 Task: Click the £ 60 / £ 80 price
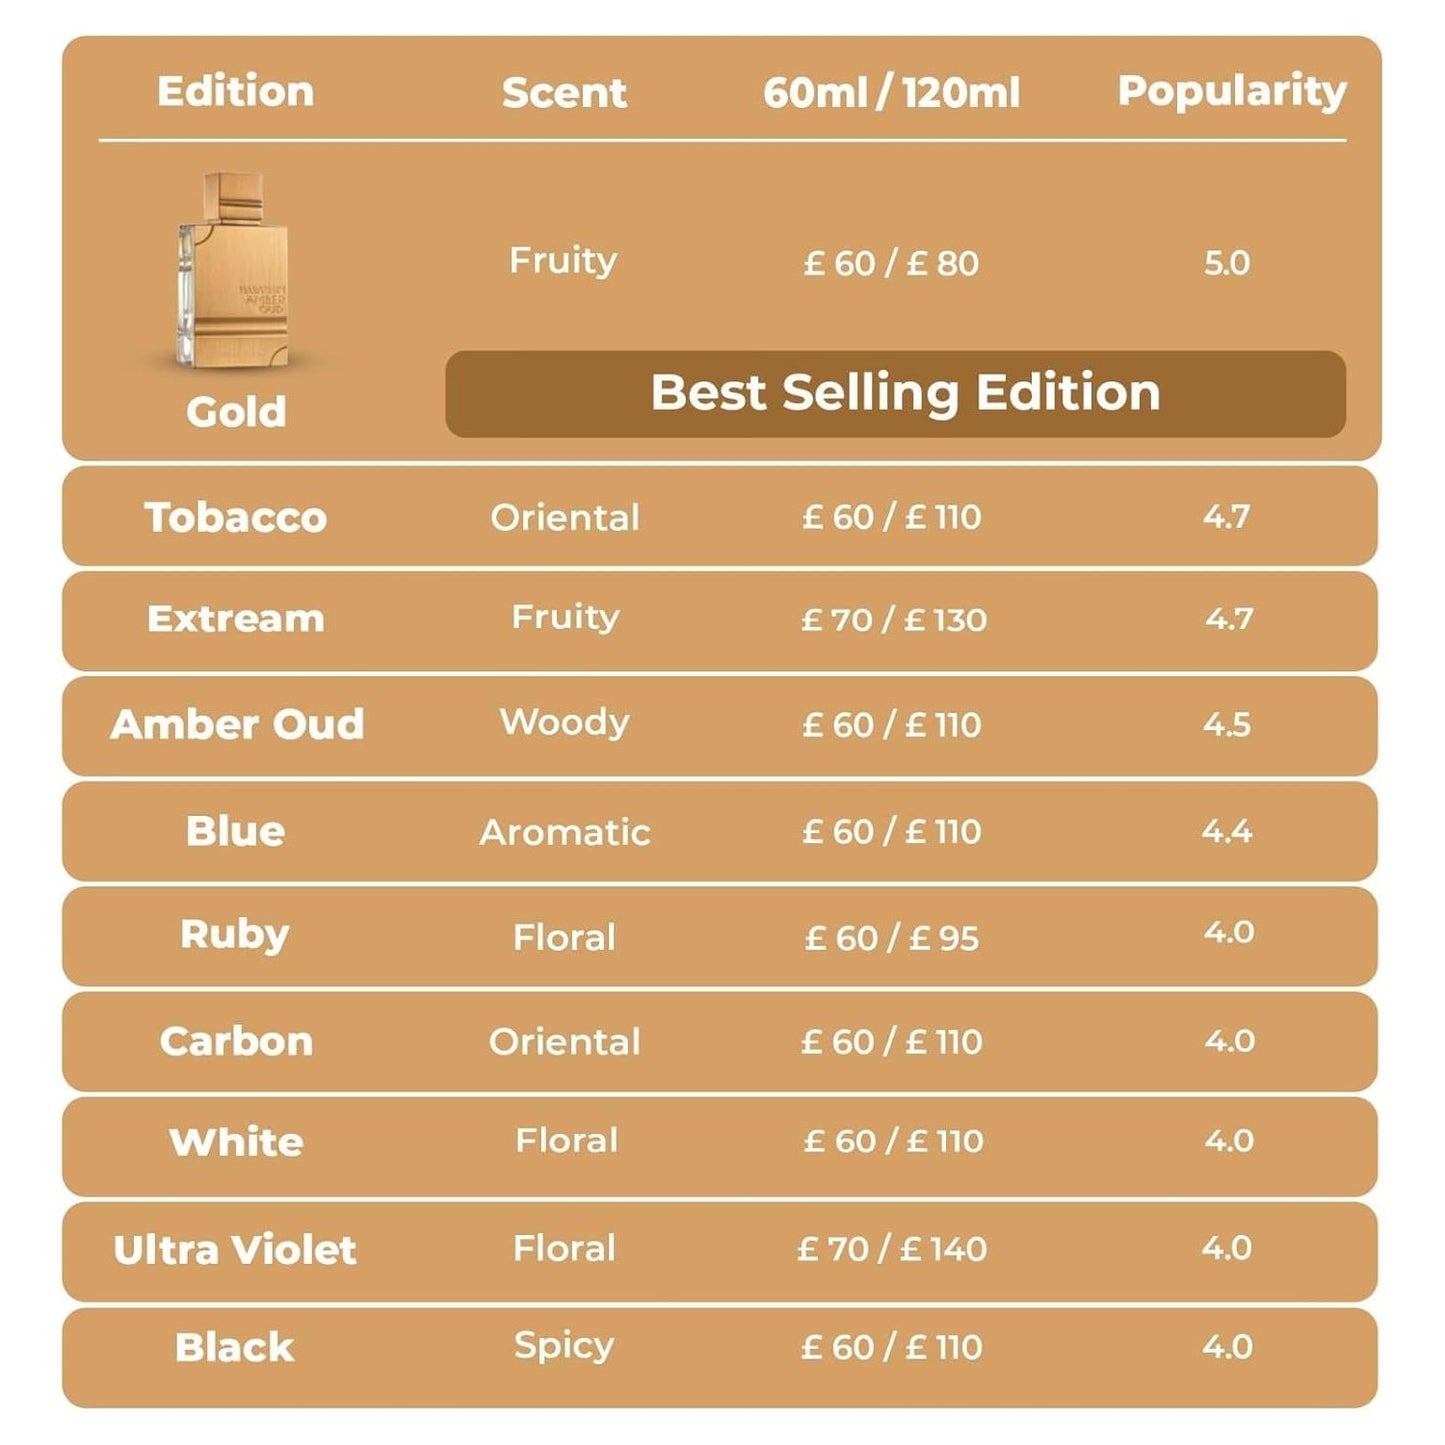click(891, 263)
